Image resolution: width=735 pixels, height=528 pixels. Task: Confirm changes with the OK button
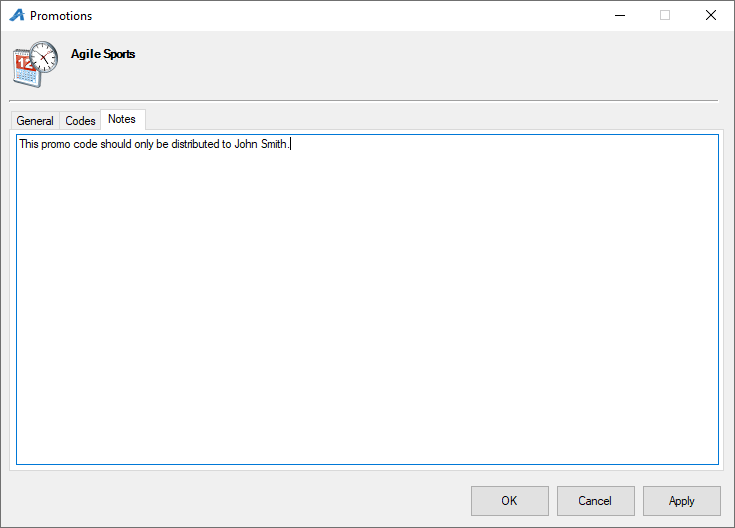pyautogui.click(x=510, y=501)
